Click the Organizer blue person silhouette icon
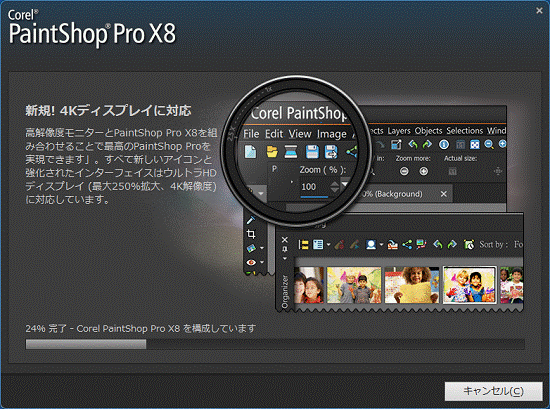550x409 pixels. 371,244
